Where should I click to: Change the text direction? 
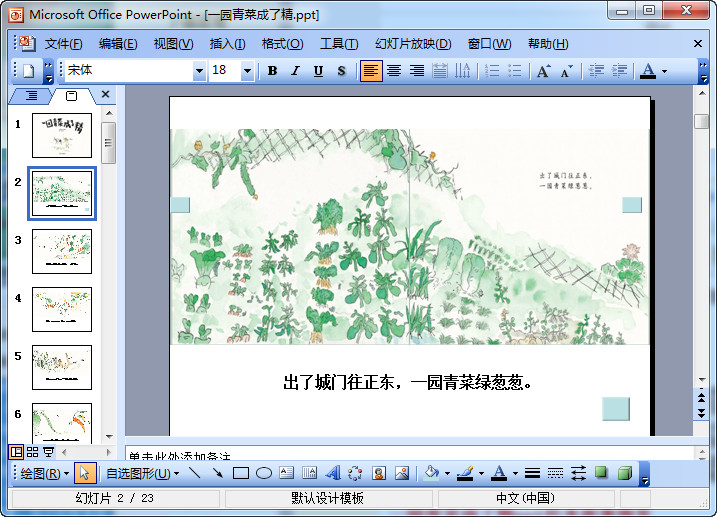tap(463, 71)
